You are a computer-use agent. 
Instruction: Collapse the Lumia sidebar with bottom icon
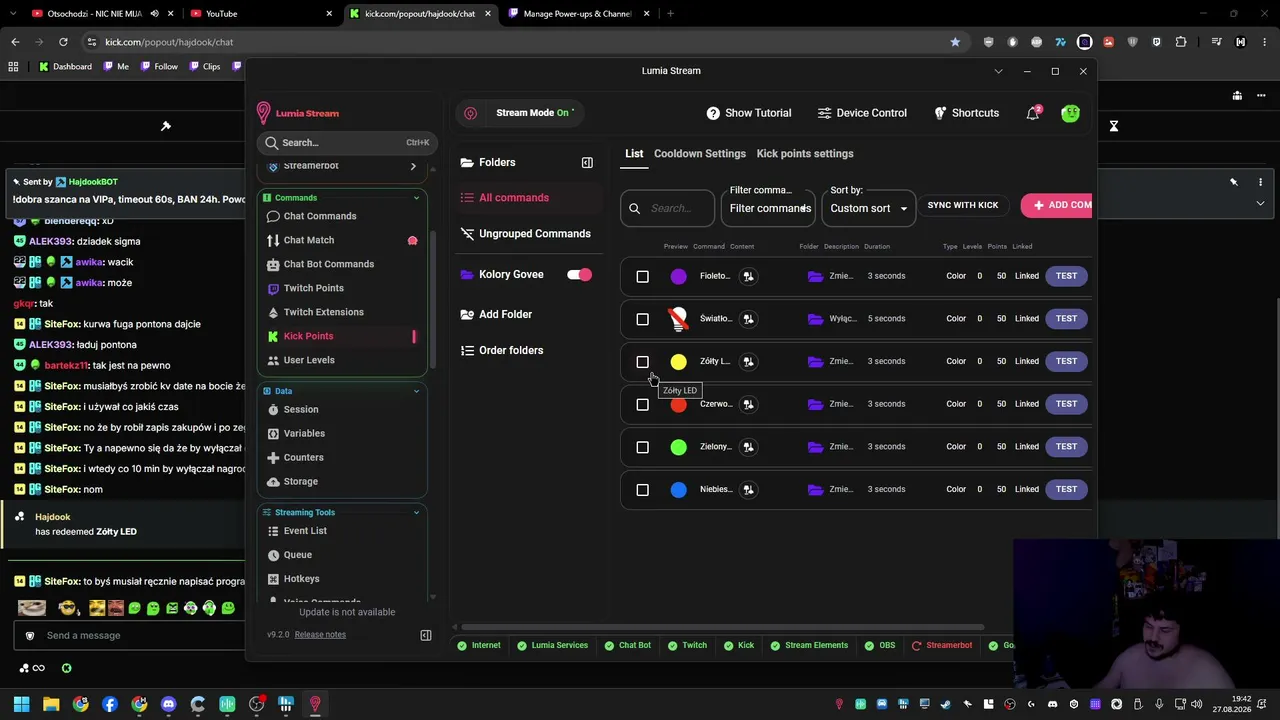click(x=426, y=635)
